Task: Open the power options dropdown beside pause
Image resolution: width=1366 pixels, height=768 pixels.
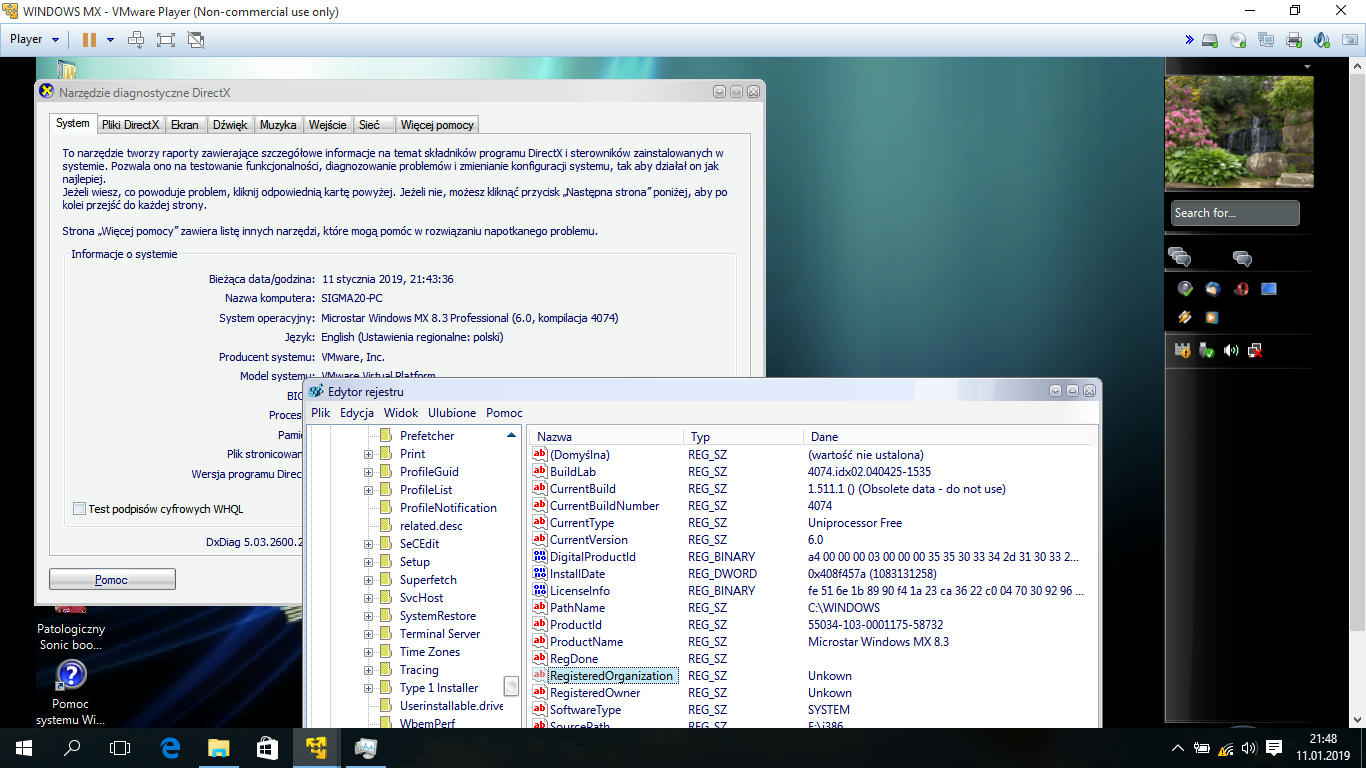Action: pyautogui.click(x=110, y=40)
